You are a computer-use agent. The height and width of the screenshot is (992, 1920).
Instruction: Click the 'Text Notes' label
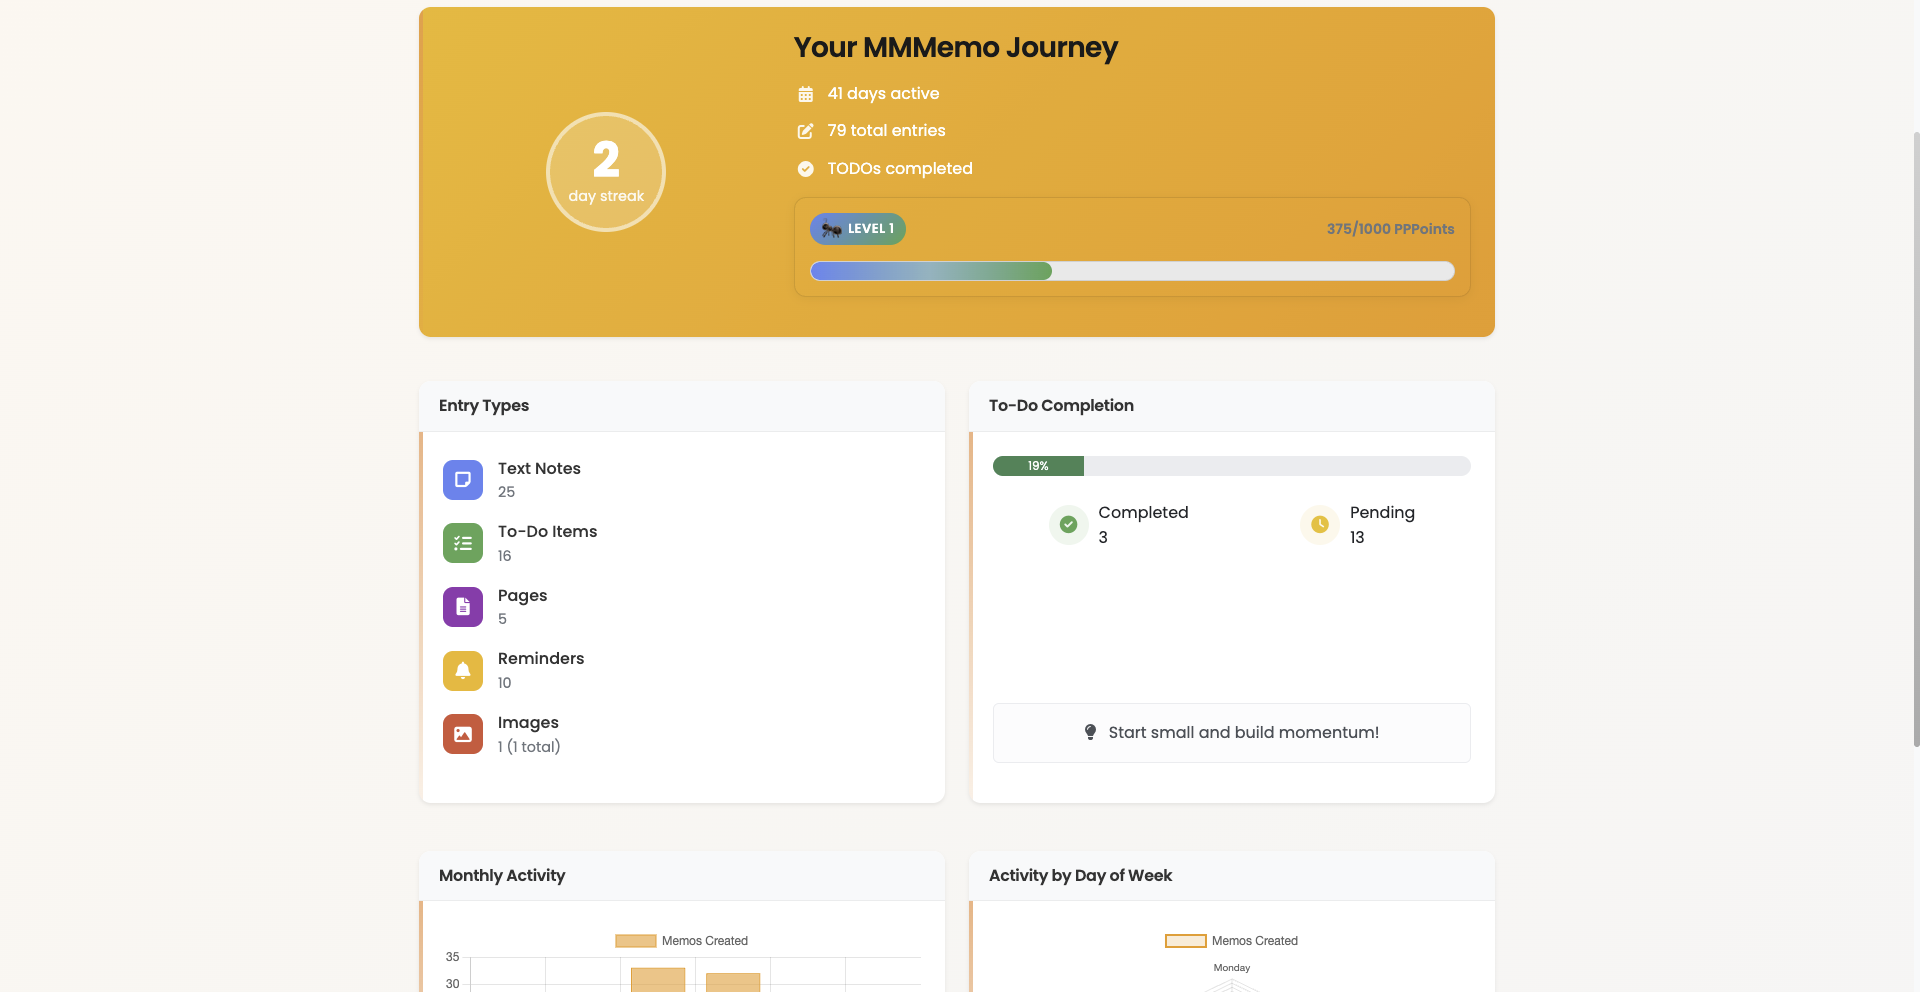pyautogui.click(x=539, y=468)
